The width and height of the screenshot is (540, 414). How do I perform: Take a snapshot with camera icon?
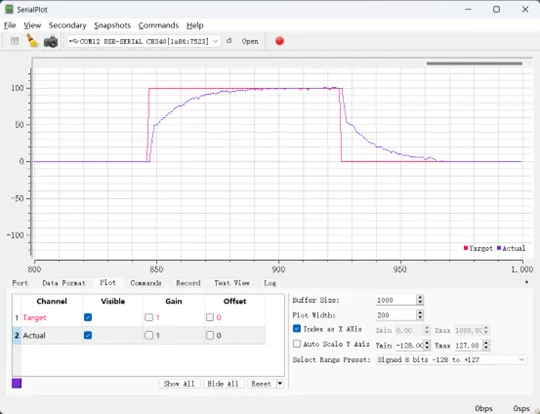tap(51, 41)
